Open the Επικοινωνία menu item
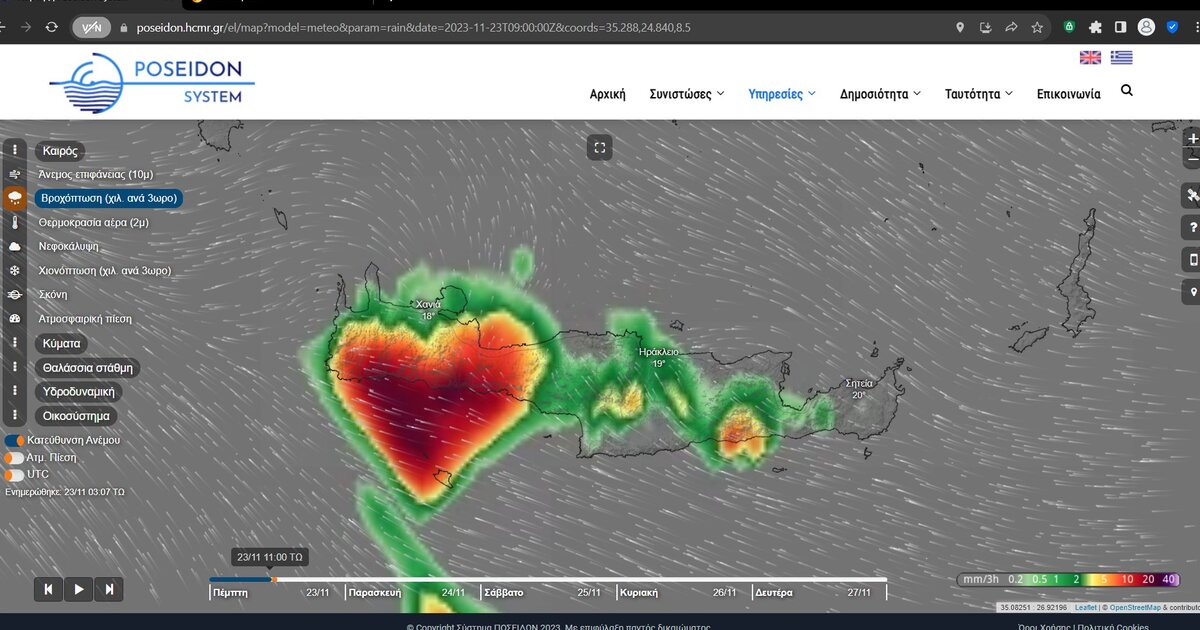1200x630 pixels. 1068,94
